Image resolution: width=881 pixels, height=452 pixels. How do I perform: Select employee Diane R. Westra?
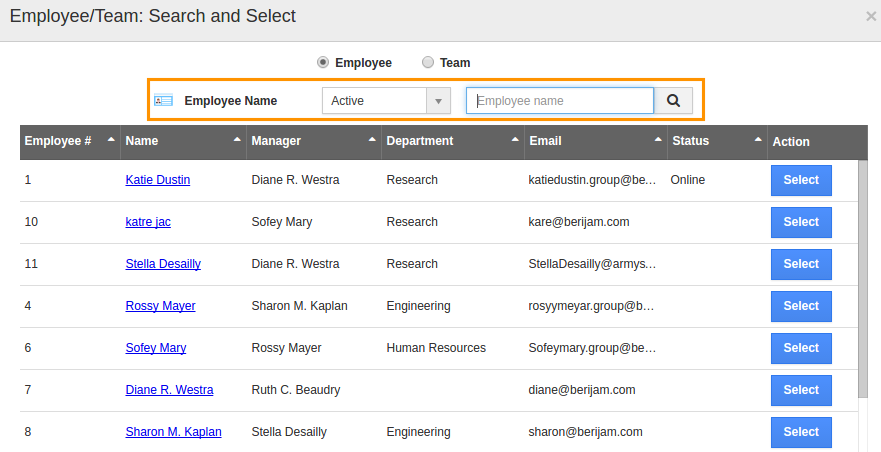coord(801,390)
